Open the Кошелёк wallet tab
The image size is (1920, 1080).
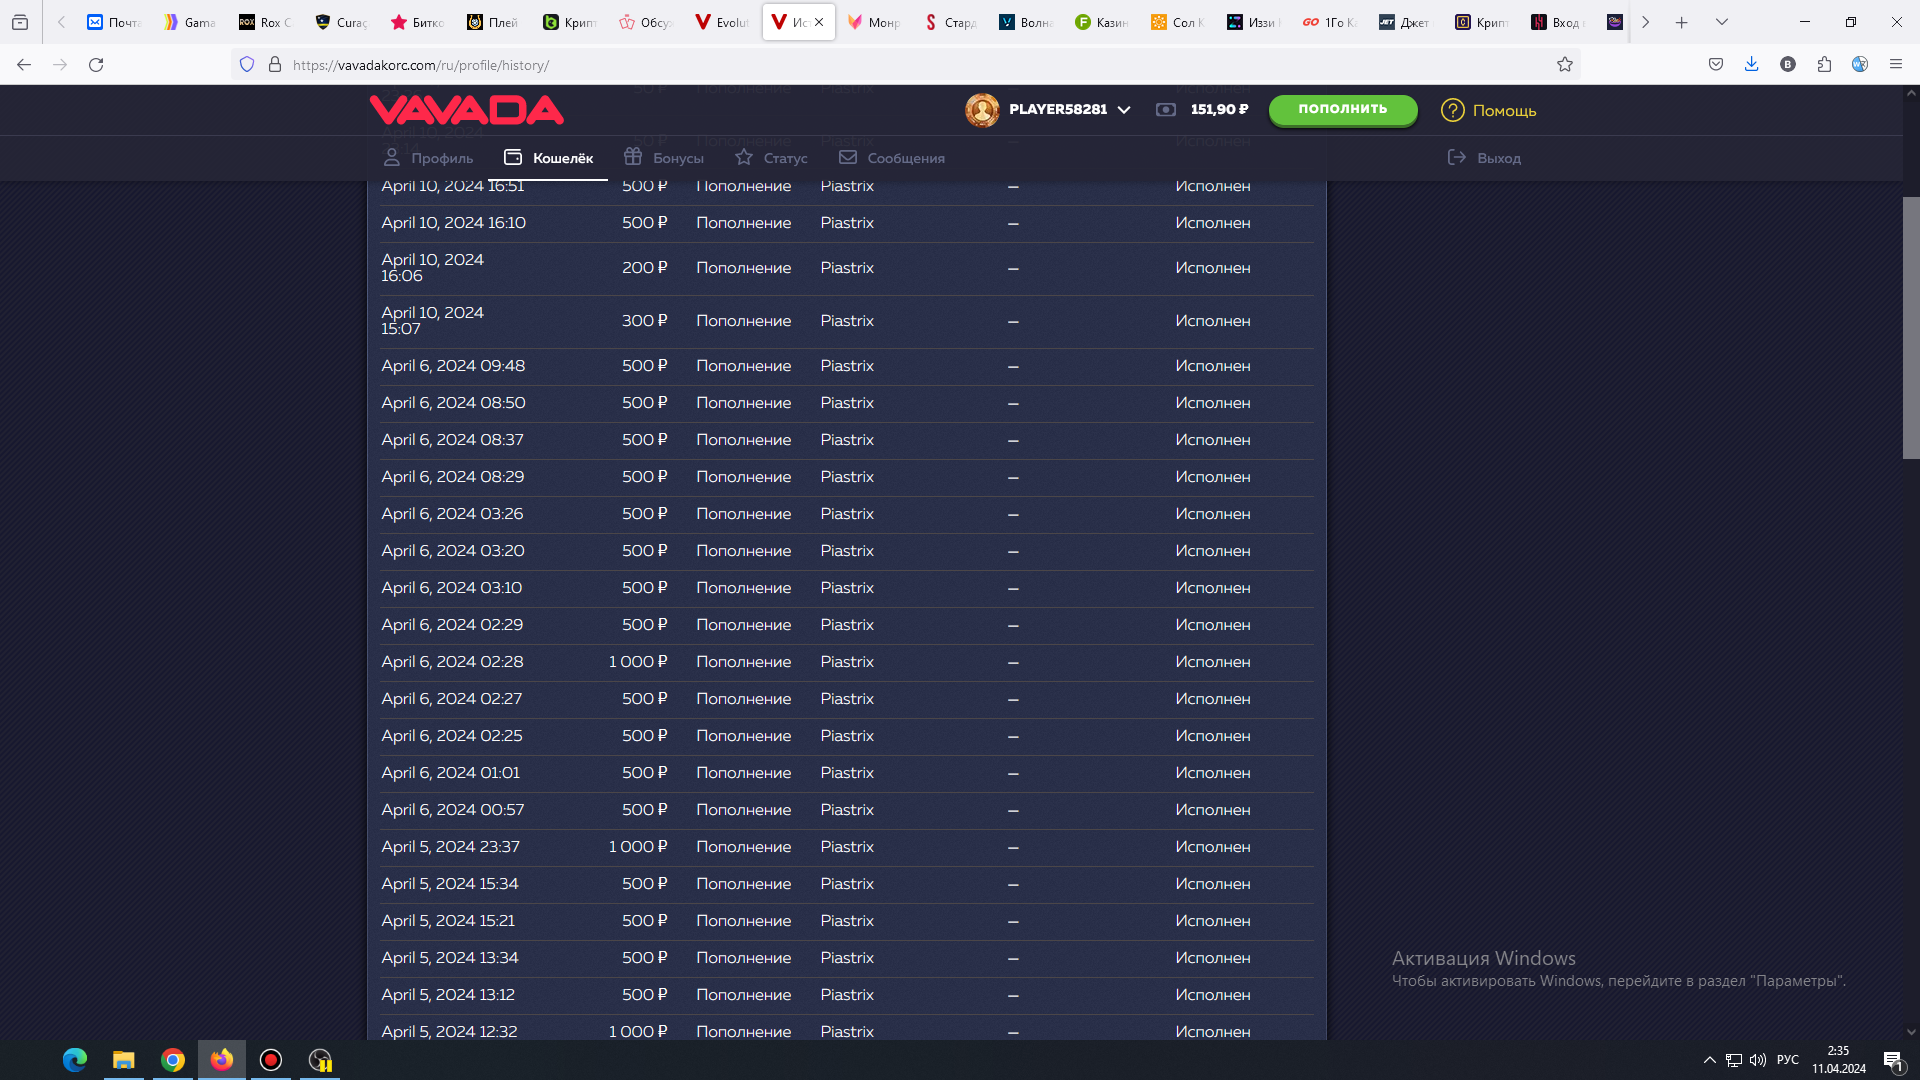[x=549, y=158]
